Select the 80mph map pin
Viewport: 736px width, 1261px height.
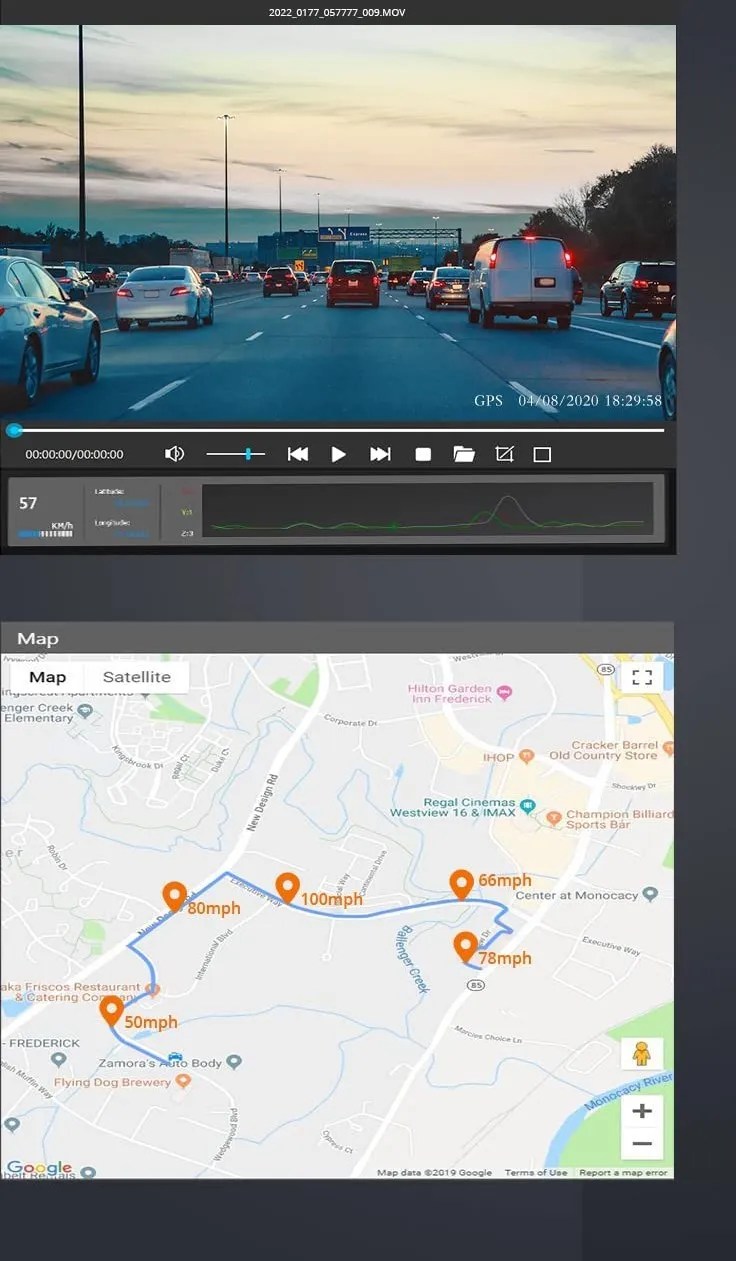174,897
